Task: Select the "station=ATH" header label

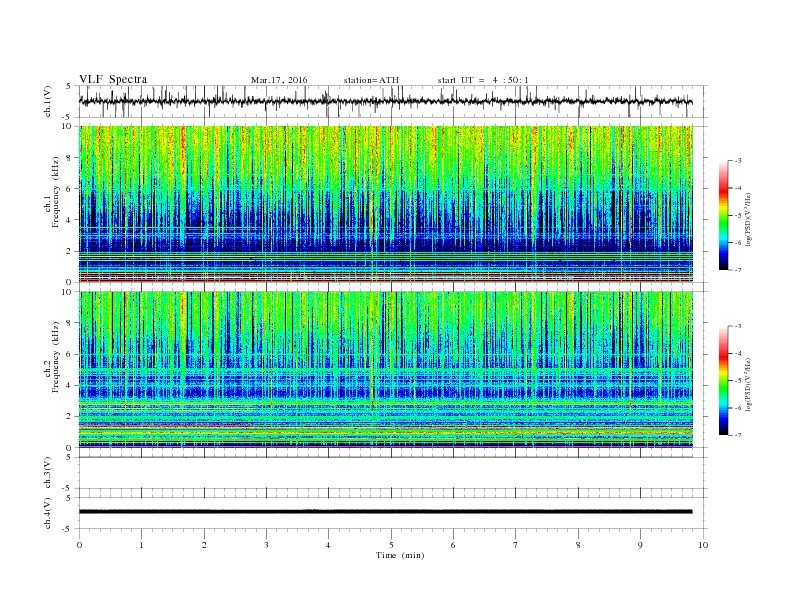Action: (x=371, y=80)
